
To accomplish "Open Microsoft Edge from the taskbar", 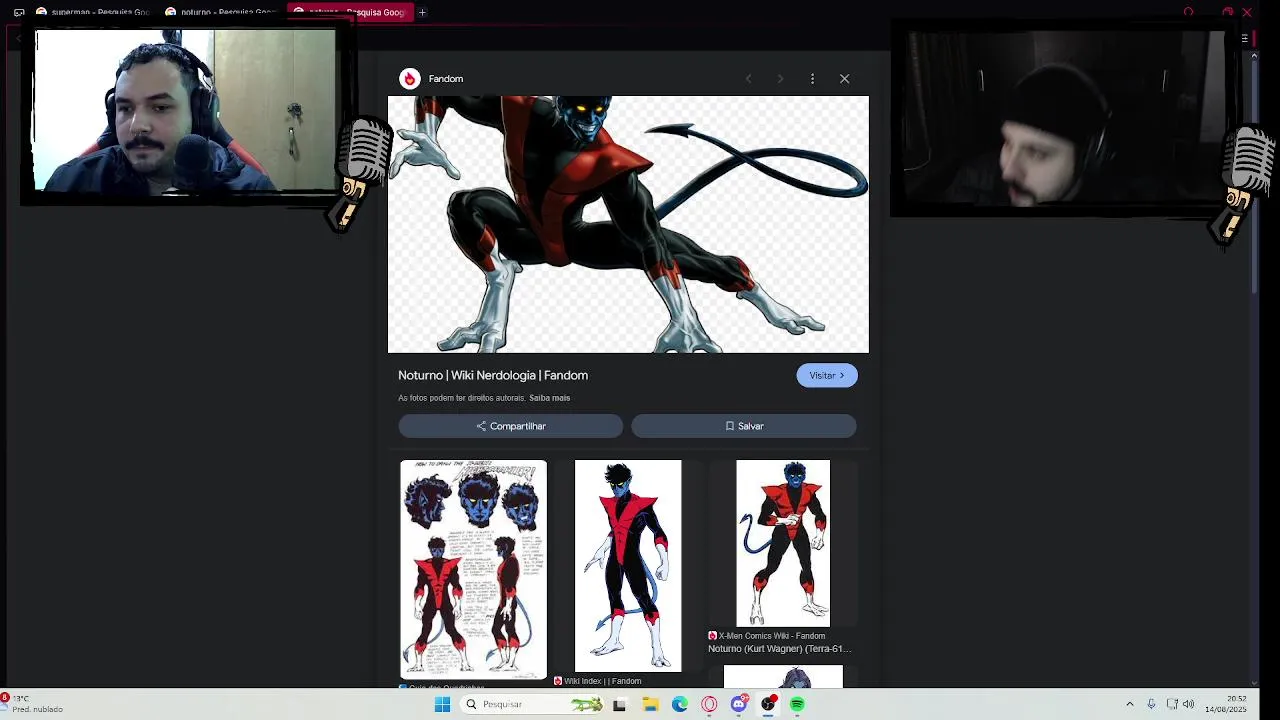I will [680, 704].
